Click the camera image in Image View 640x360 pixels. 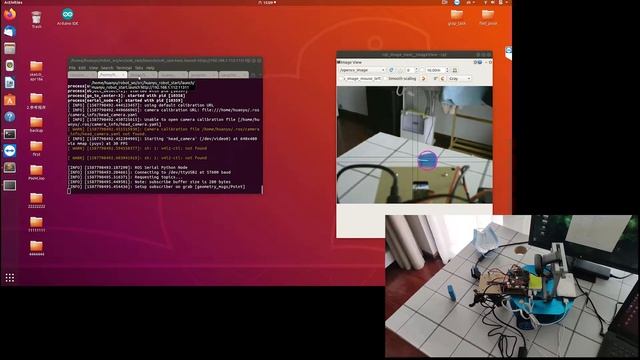pos(414,144)
